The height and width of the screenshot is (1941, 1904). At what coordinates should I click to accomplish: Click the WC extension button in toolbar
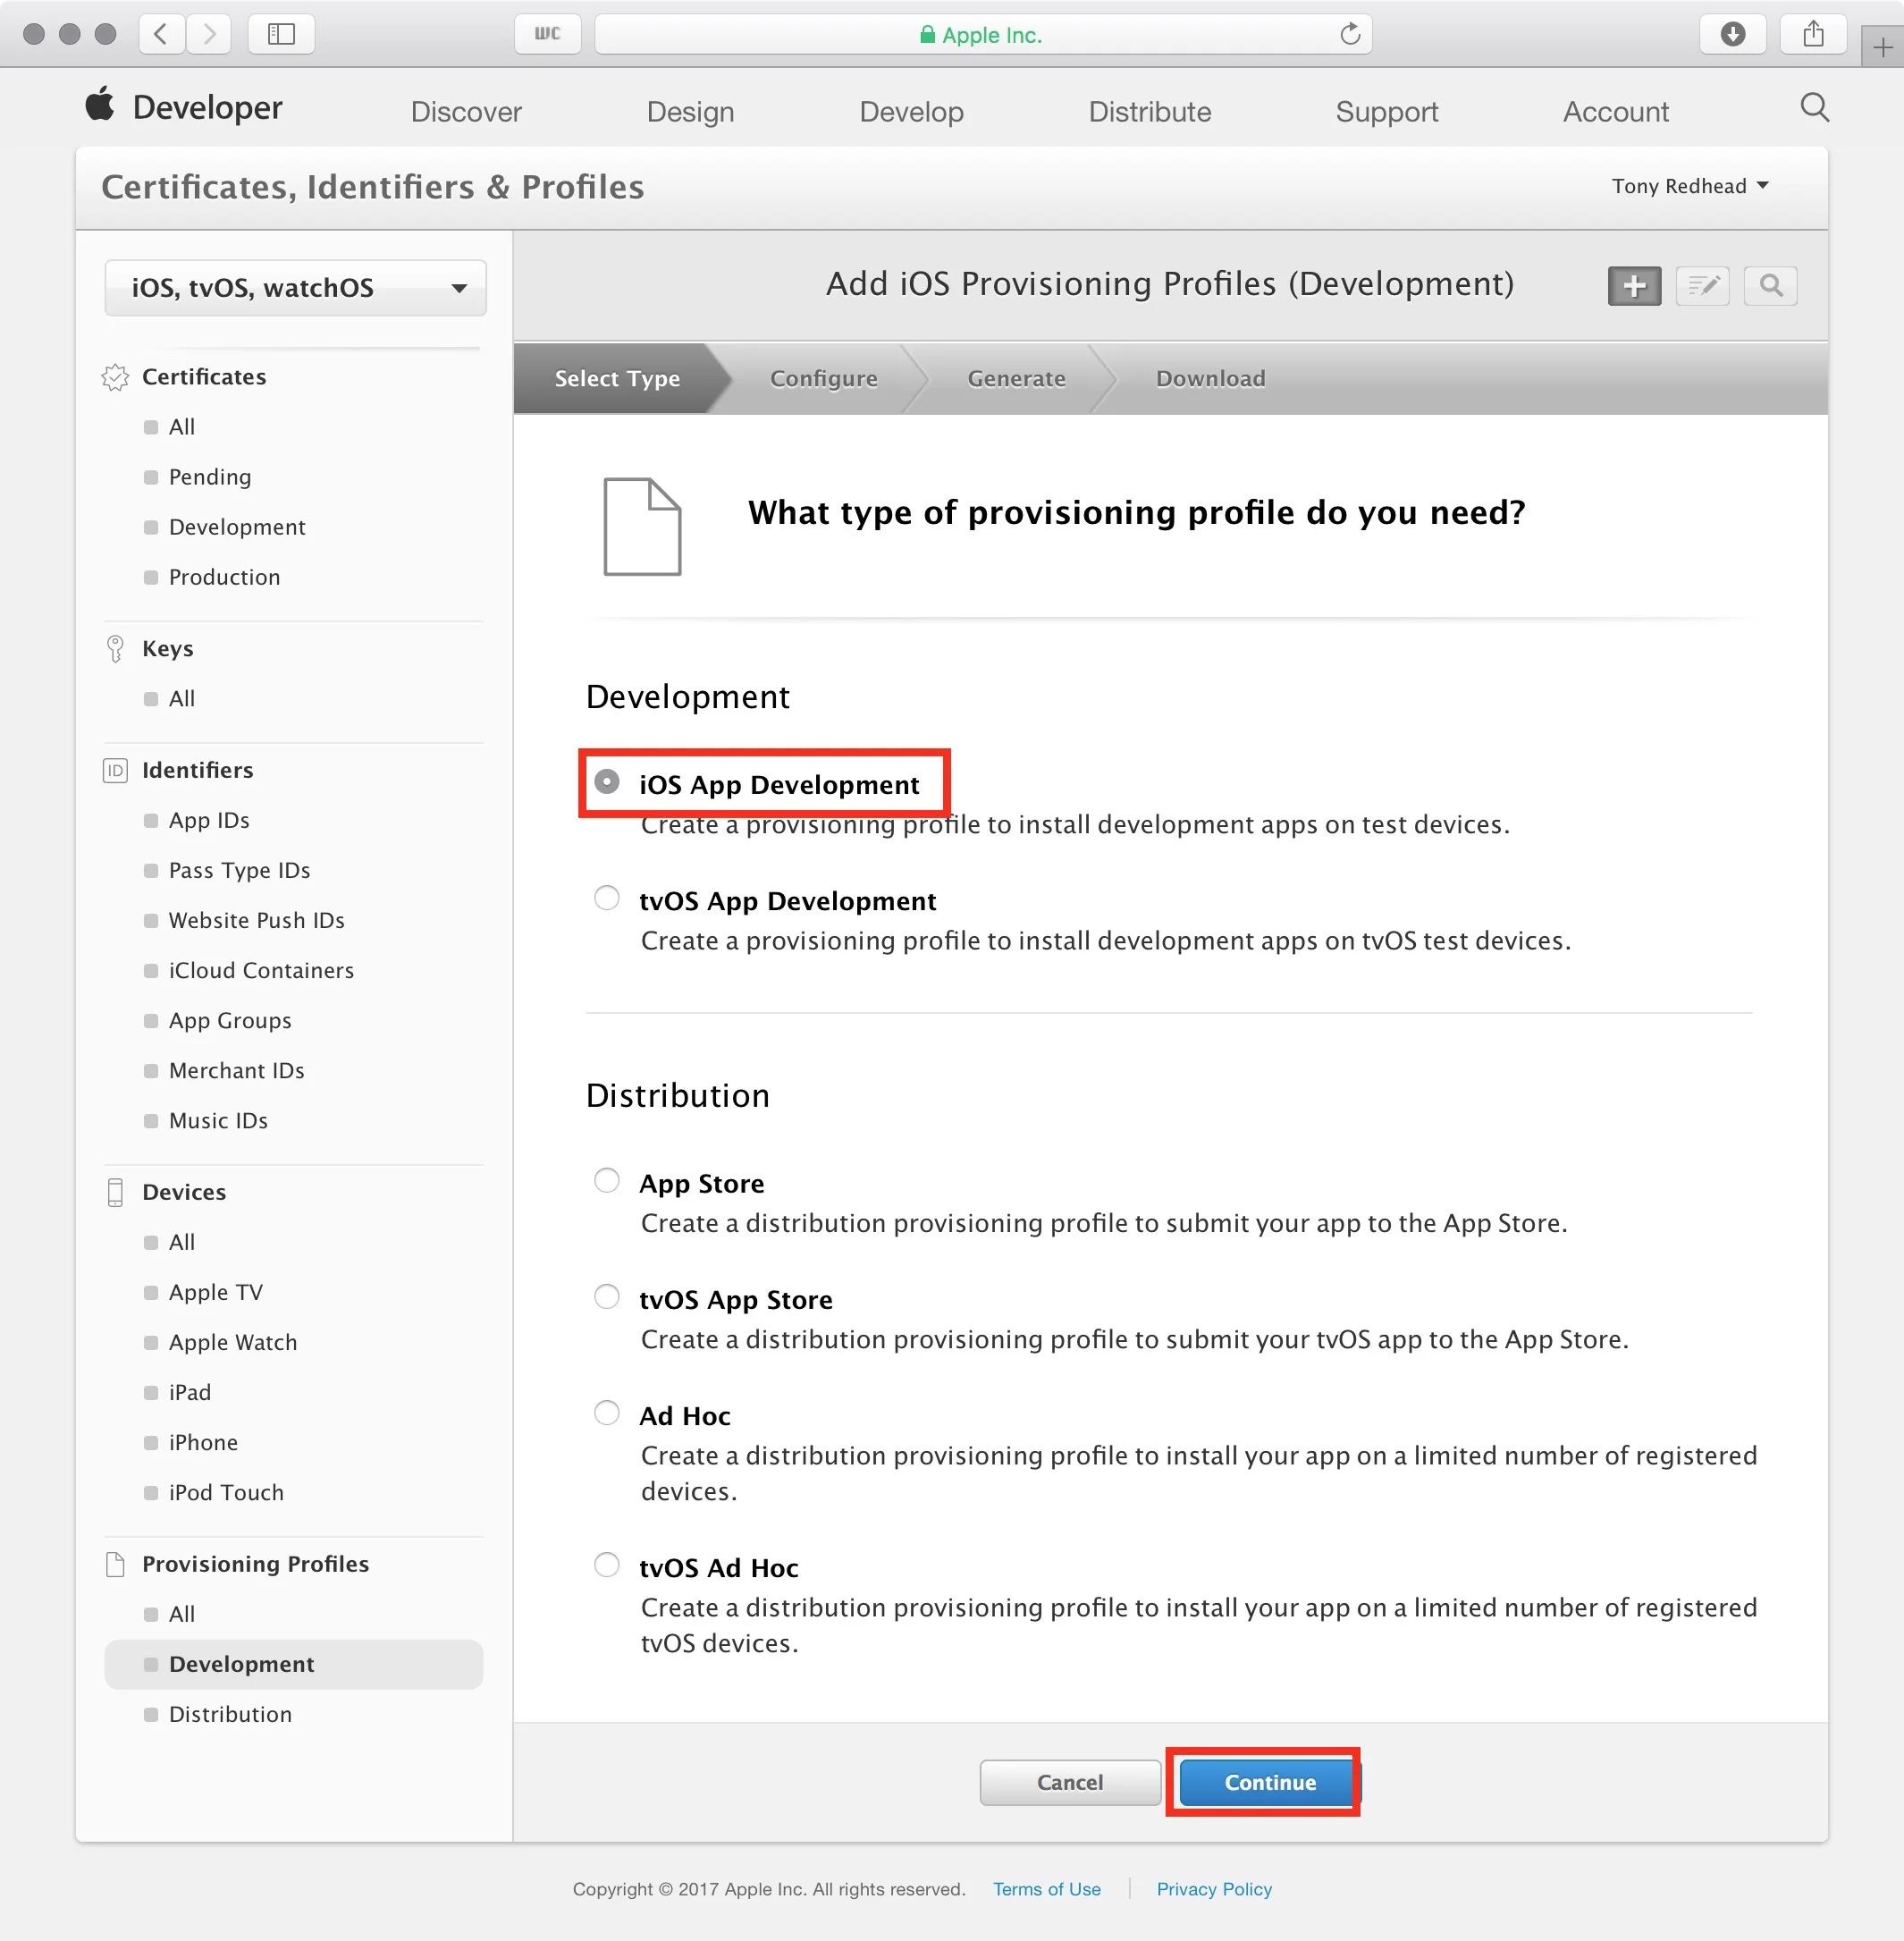(x=547, y=34)
